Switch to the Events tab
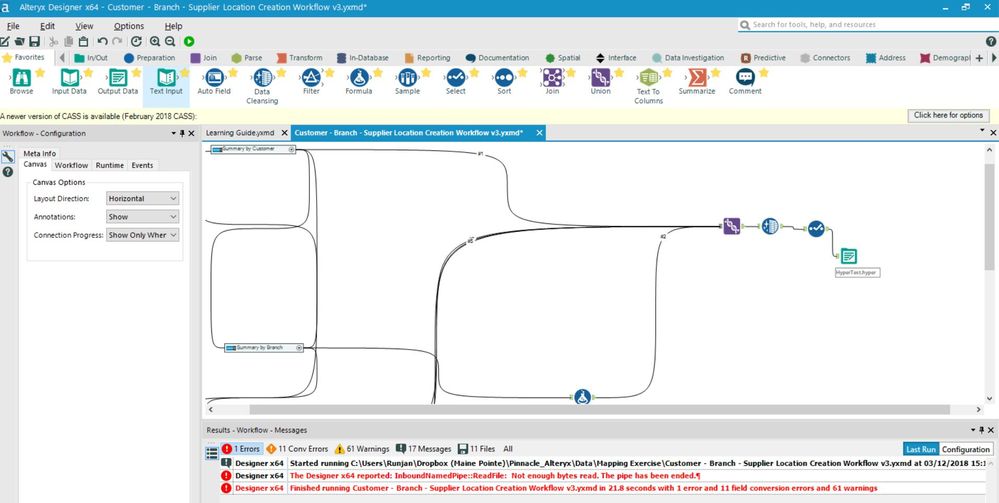This screenshot has width=999, height=503. (x=142, y=165)
